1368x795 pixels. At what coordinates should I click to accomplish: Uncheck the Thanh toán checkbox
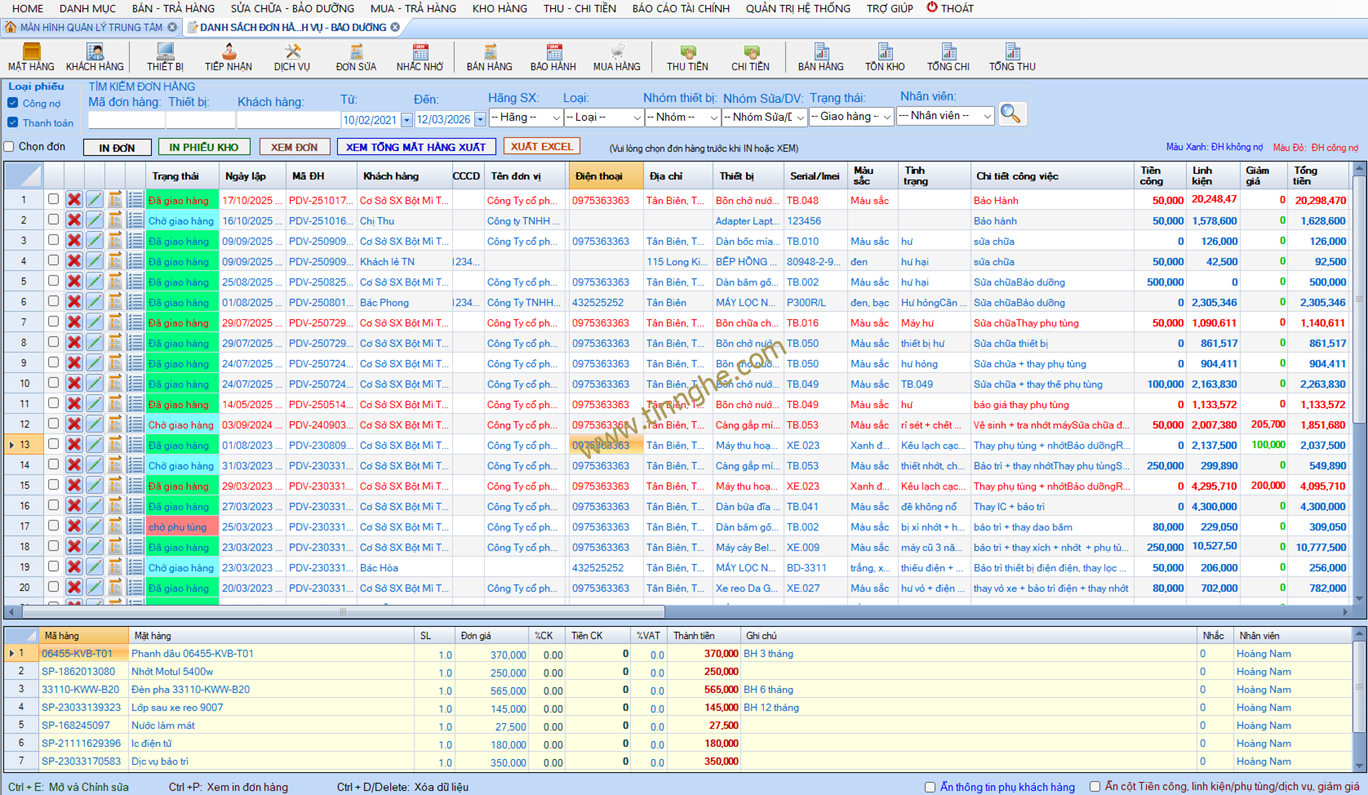coord(13,123)
